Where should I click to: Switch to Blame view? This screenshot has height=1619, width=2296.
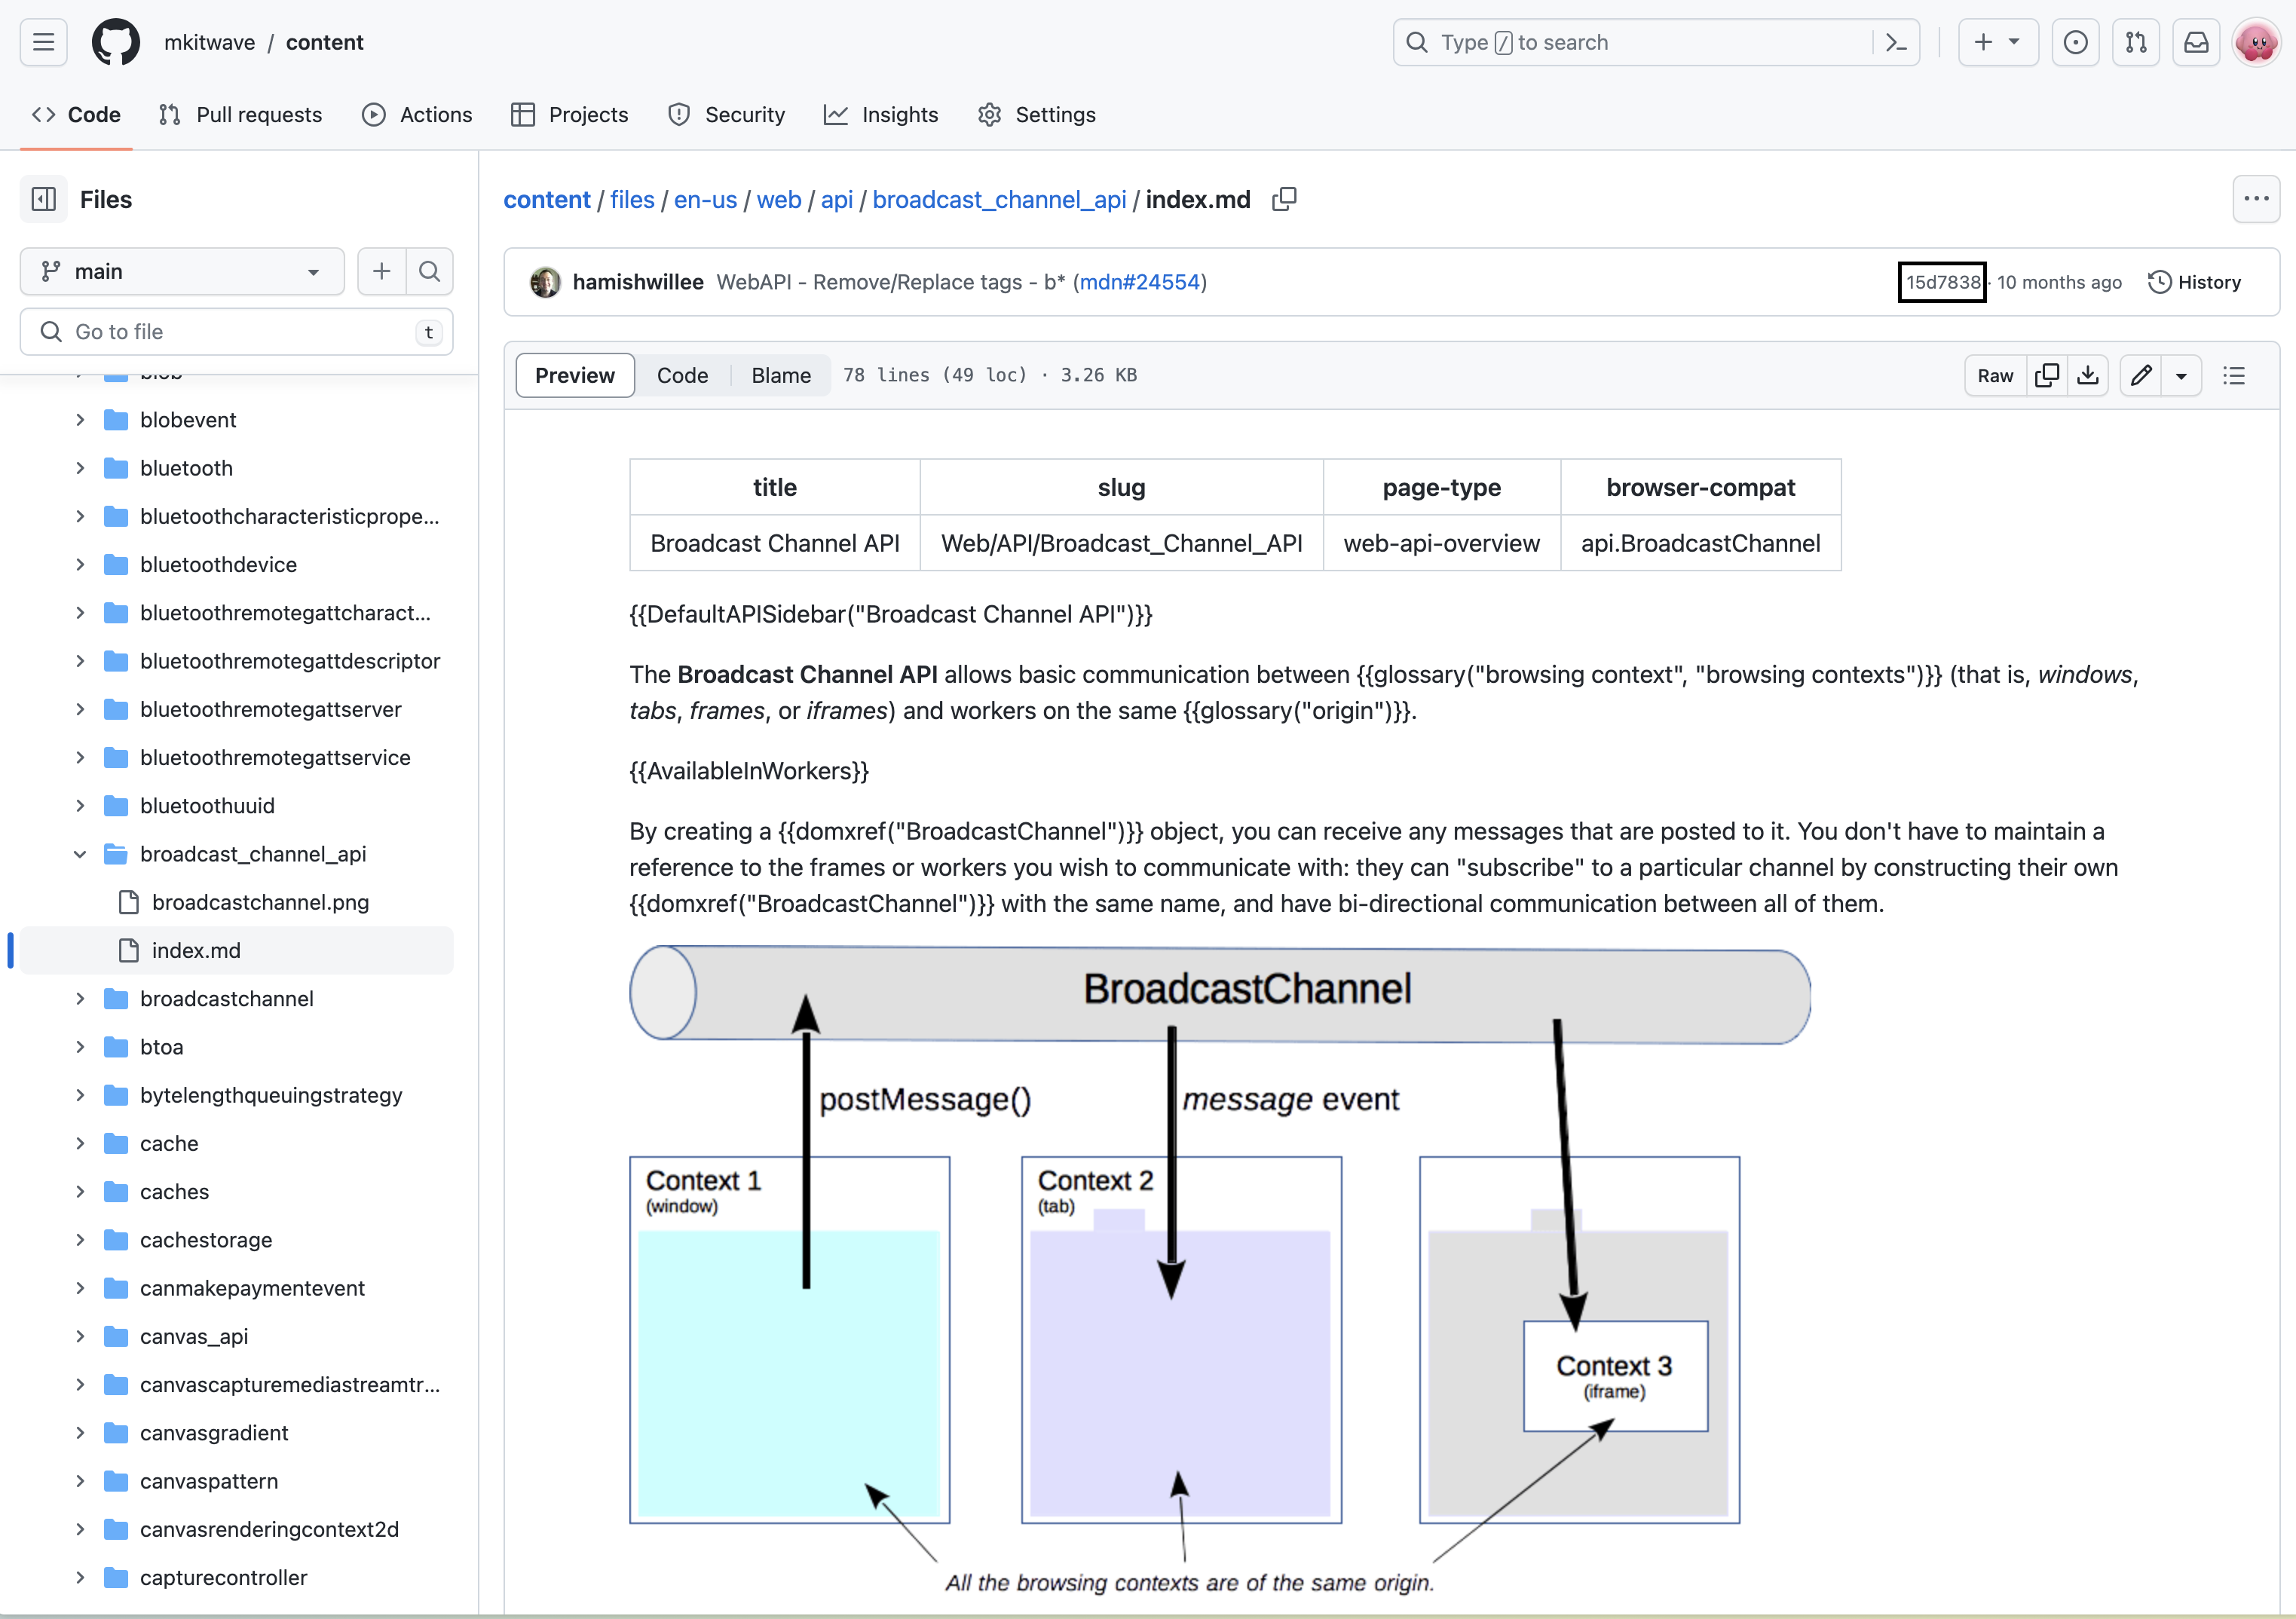[780, 375]
